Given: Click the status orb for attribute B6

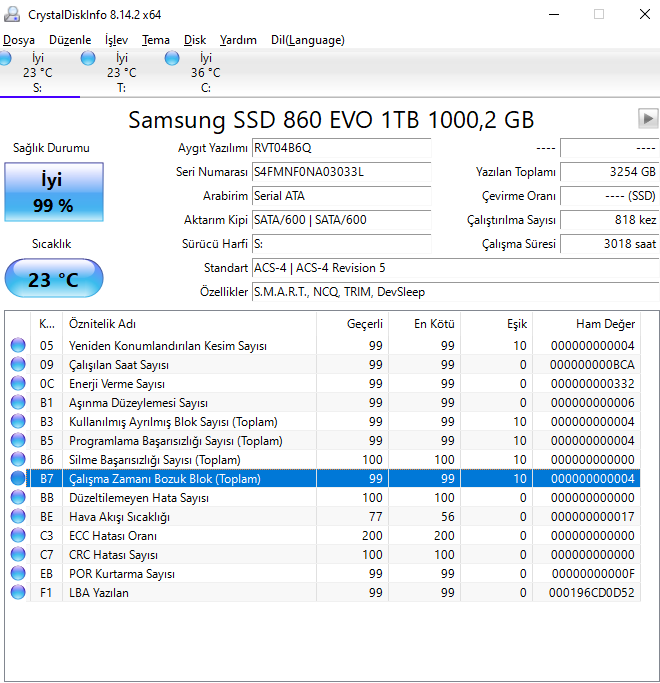Looking at the screenshot, I should 18,459.
